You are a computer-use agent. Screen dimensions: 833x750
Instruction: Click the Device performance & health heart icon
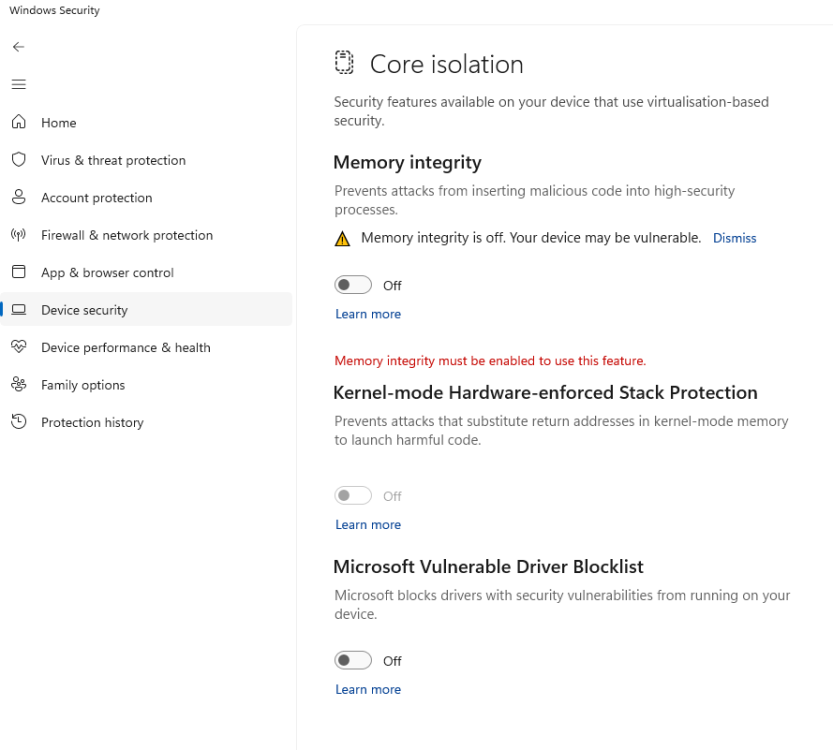18,347
